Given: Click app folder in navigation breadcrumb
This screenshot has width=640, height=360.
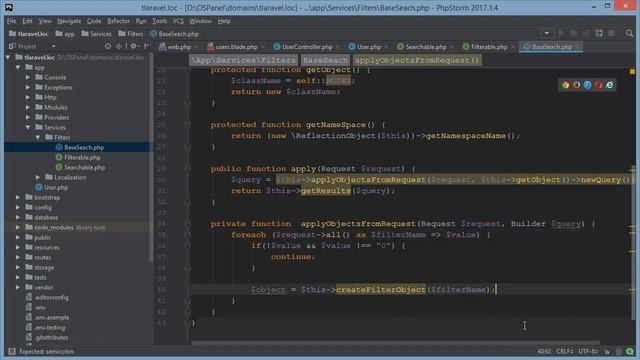Looking at the screenshot, I should tap(65, 34).
